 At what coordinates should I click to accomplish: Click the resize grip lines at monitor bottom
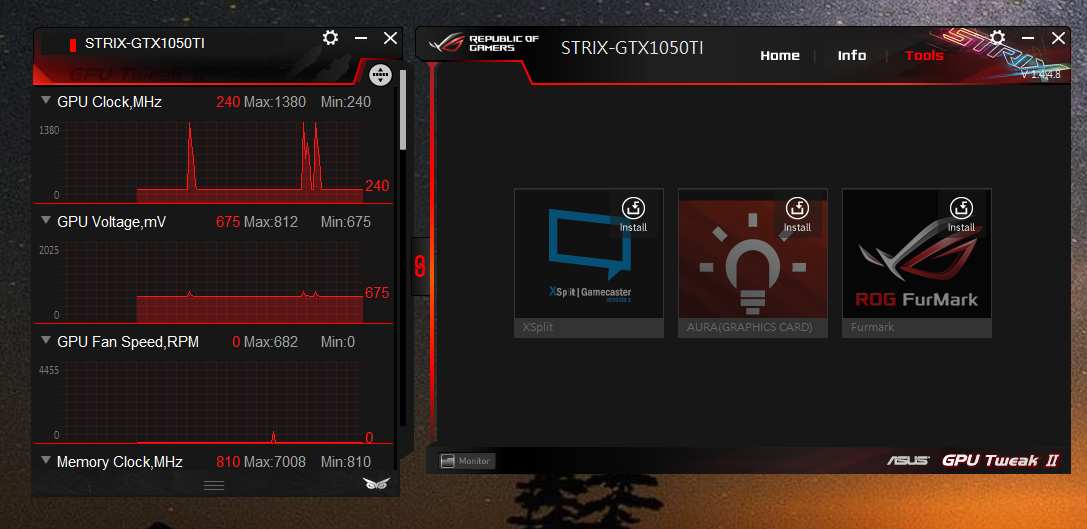pyautogui.click(x=214, y=485)
